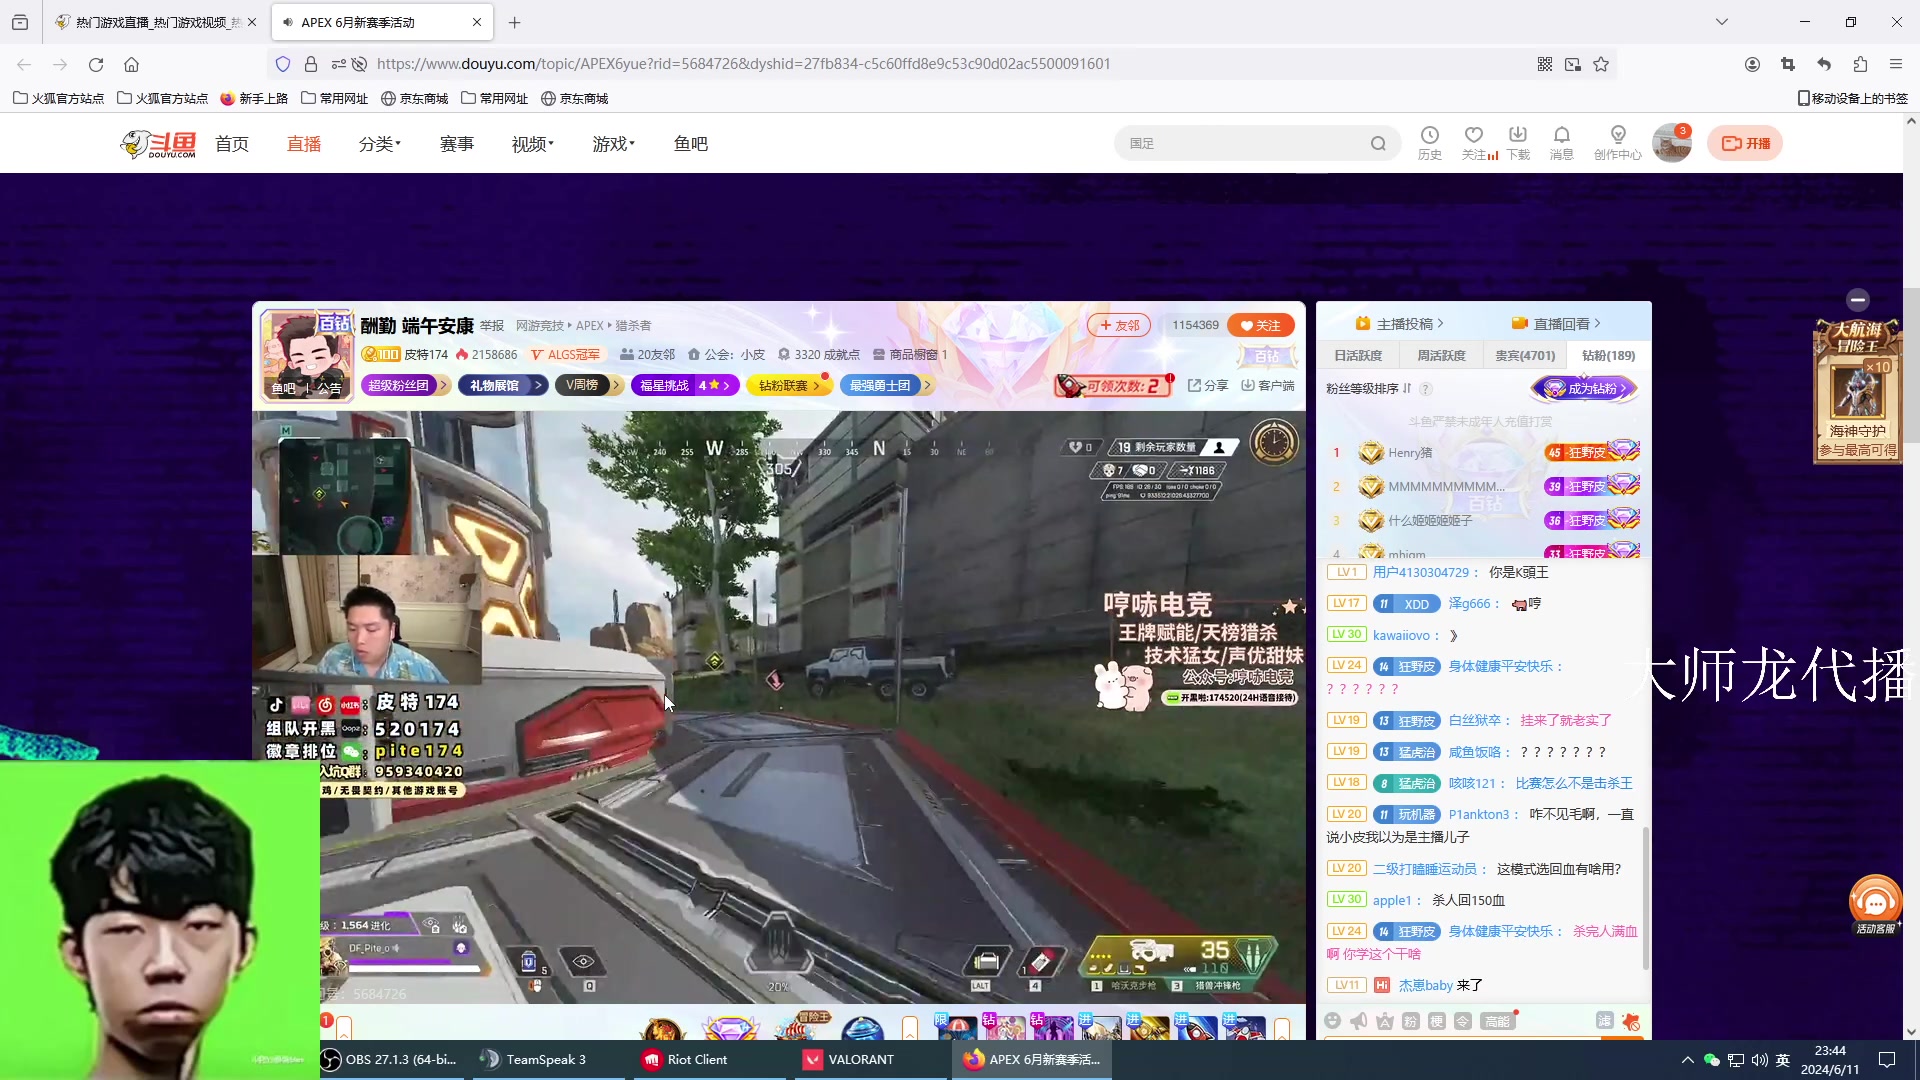Click the 成为钻粉 button
Image resolution: width=1920 pixels, height=1080 pixels.
pyautogui.click(x=1585, y=388)
